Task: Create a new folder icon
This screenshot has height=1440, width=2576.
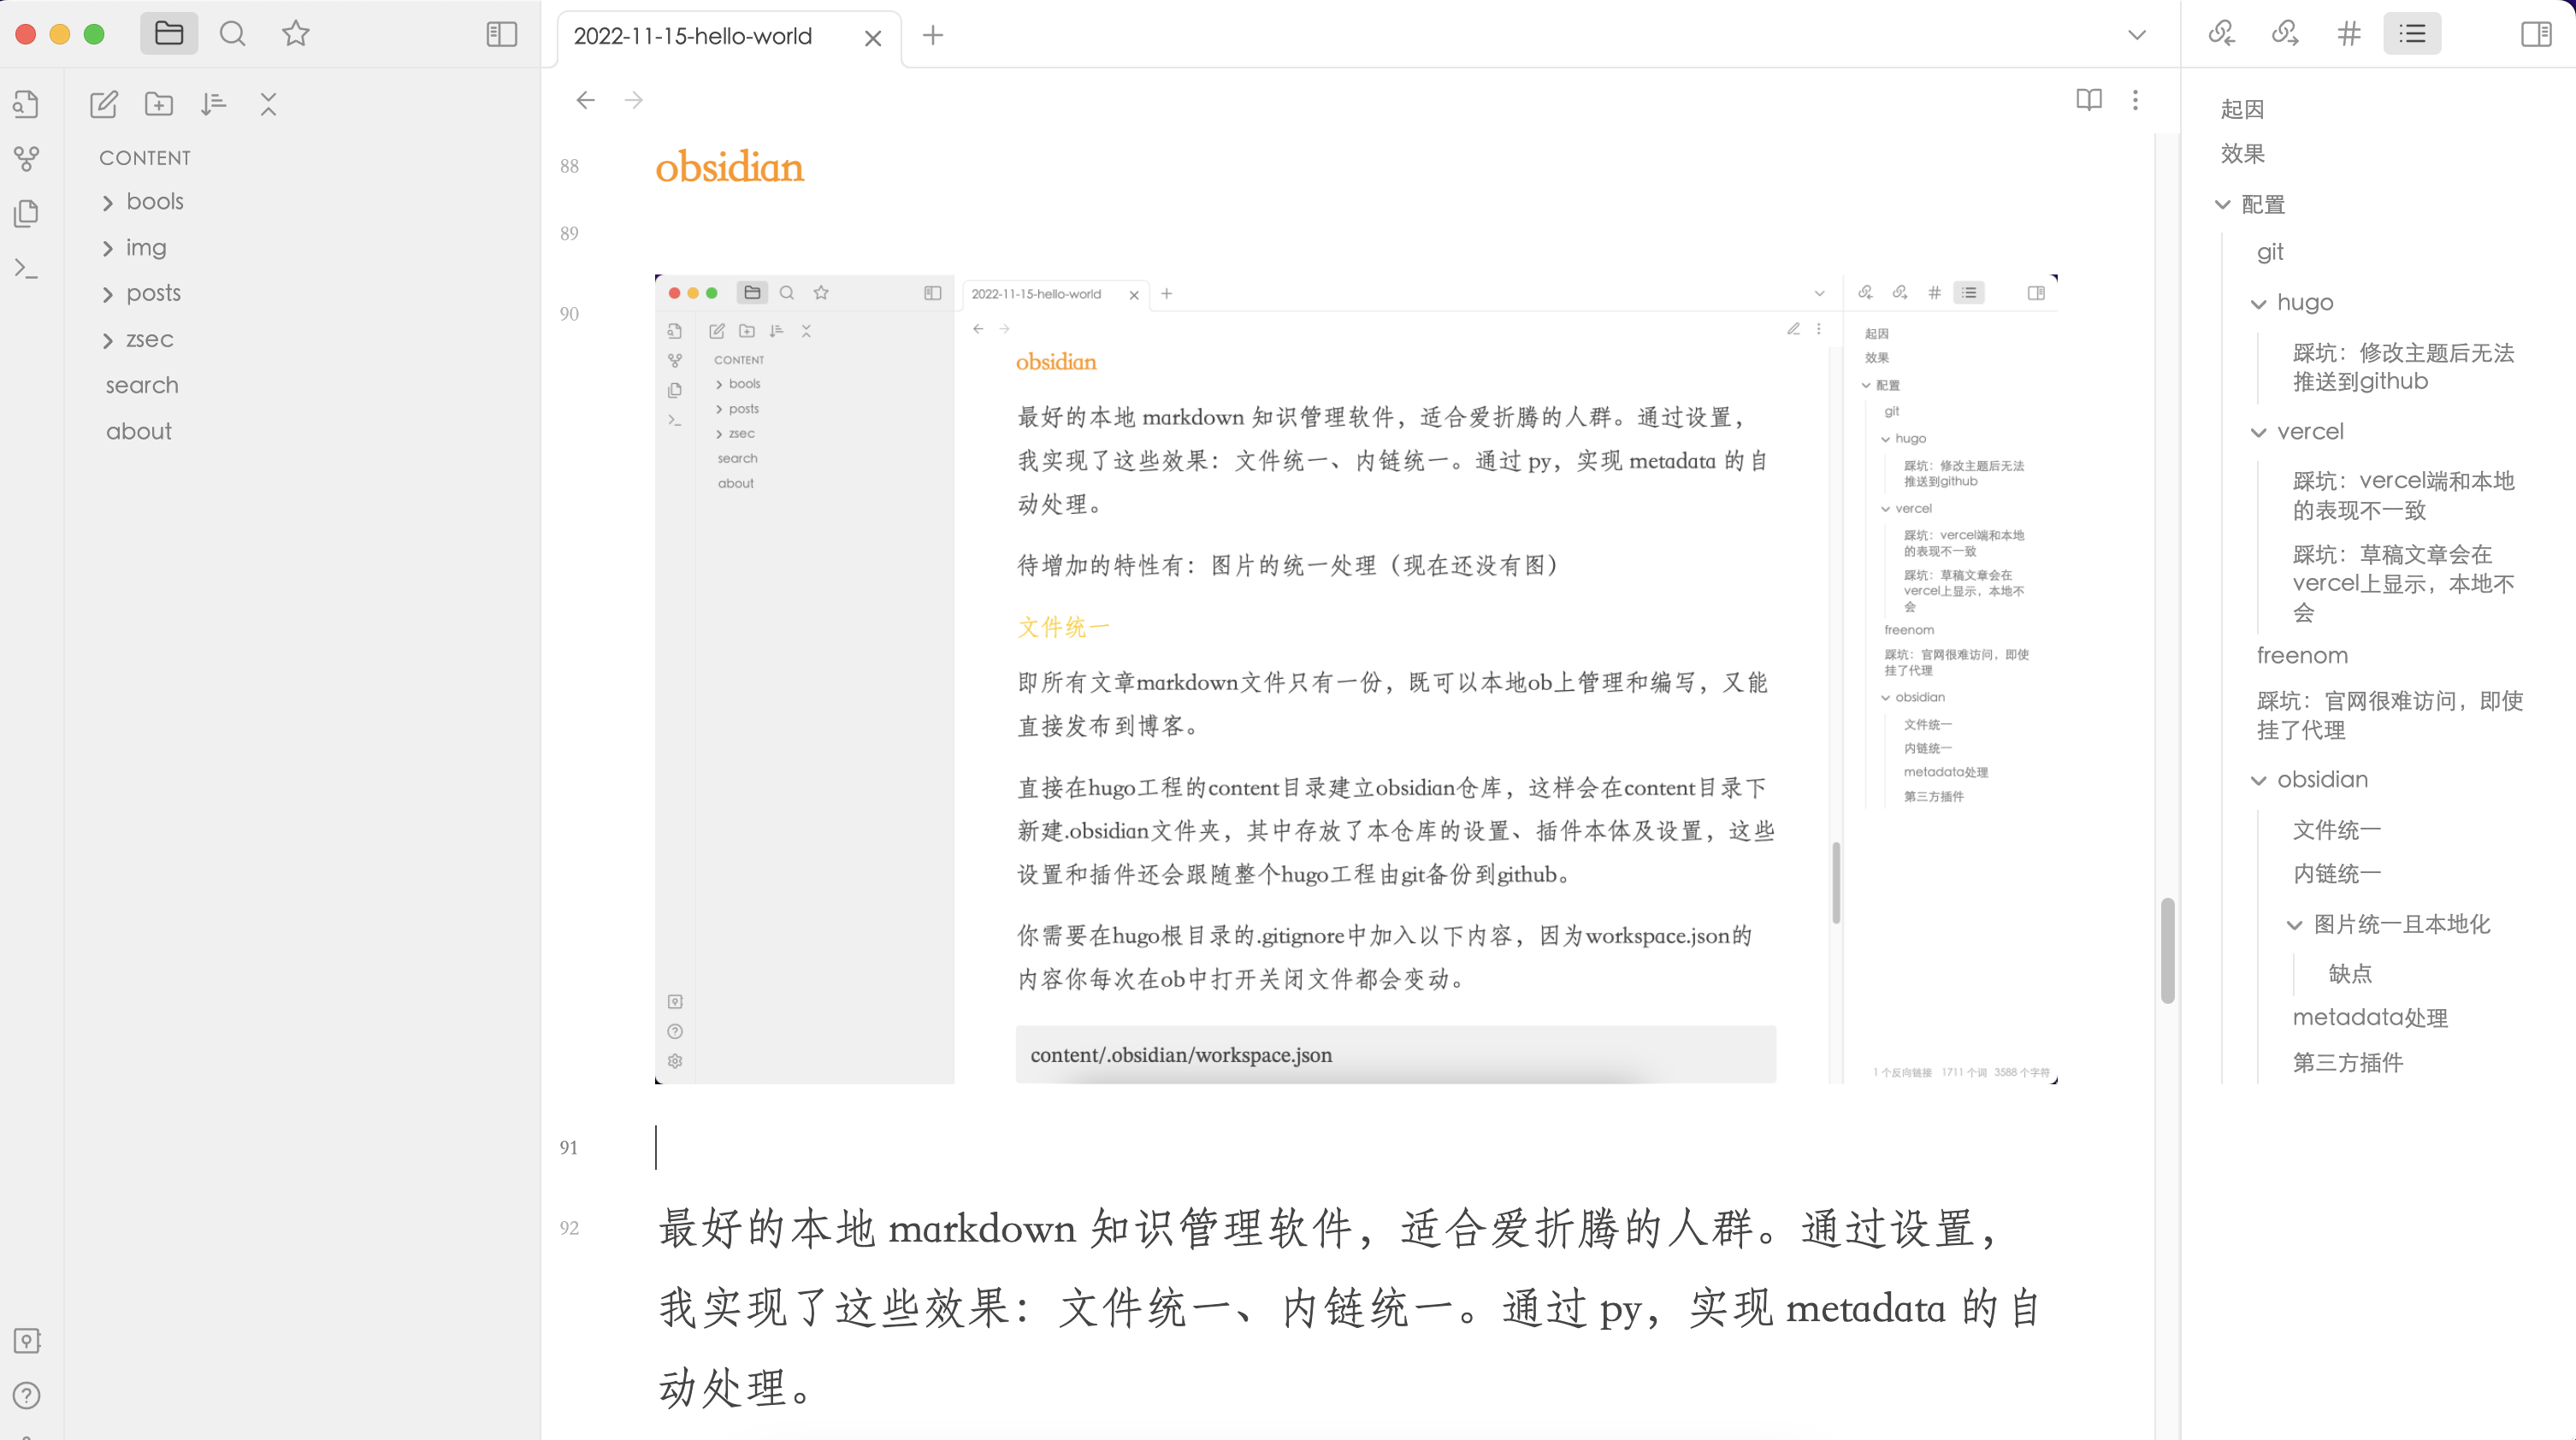Action: [x=158, y=104]
